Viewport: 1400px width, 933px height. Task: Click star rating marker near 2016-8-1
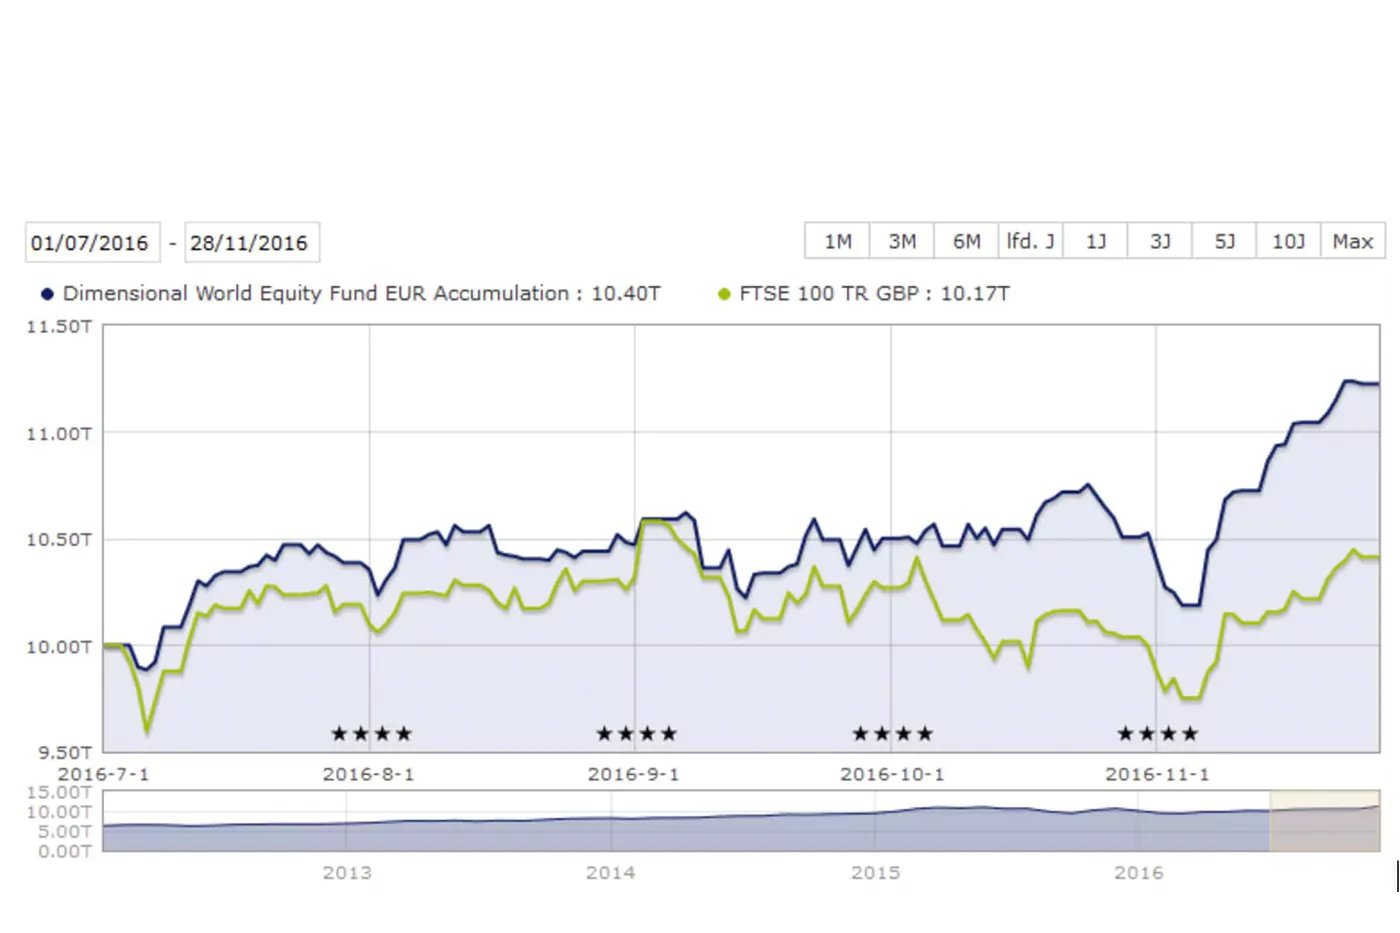point(371,734)
